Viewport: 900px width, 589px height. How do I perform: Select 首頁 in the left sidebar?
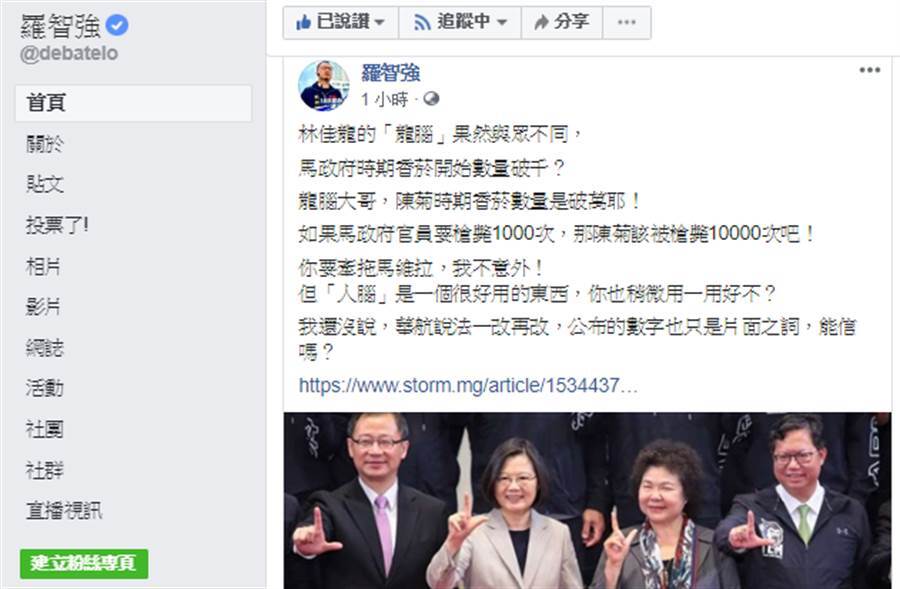click(x=133, y=103)
